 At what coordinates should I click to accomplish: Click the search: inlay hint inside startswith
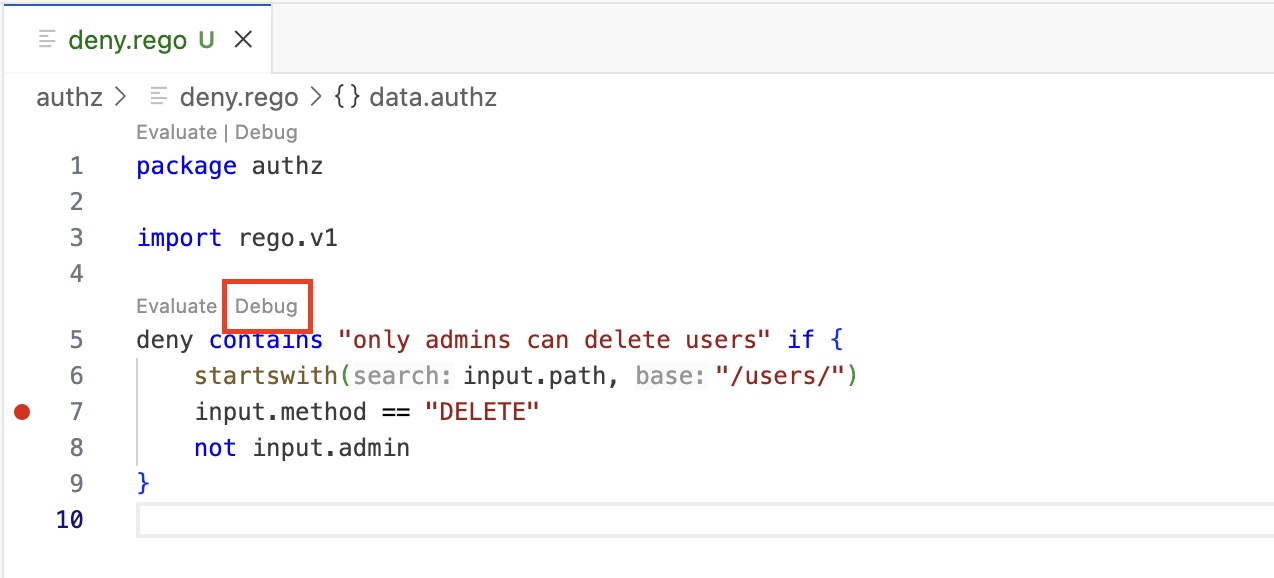point(401,375)
